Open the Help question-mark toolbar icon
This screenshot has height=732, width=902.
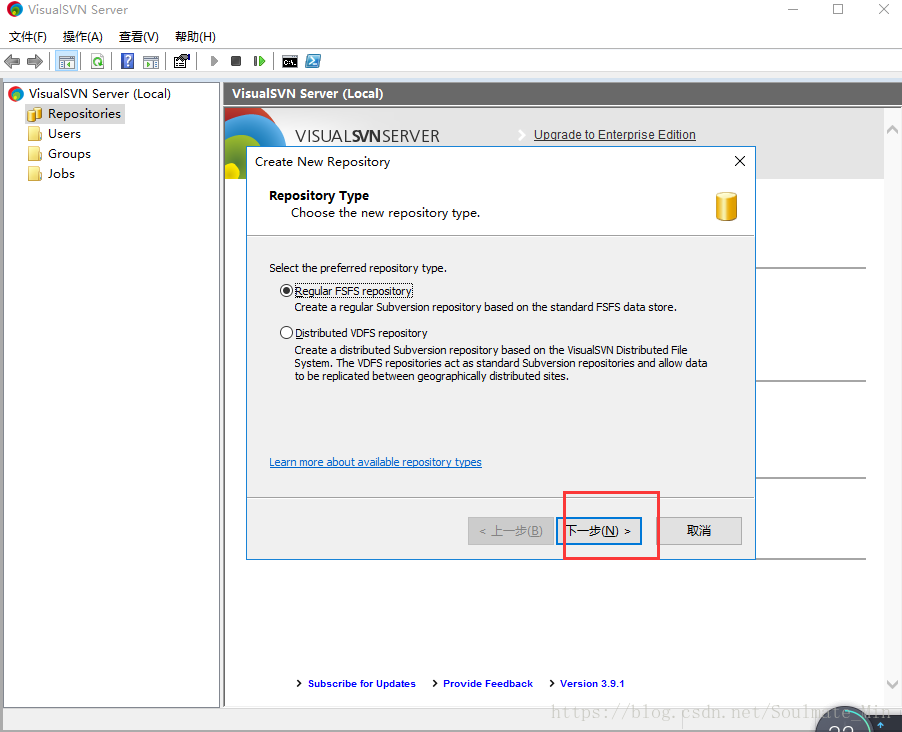click(127, 61)
